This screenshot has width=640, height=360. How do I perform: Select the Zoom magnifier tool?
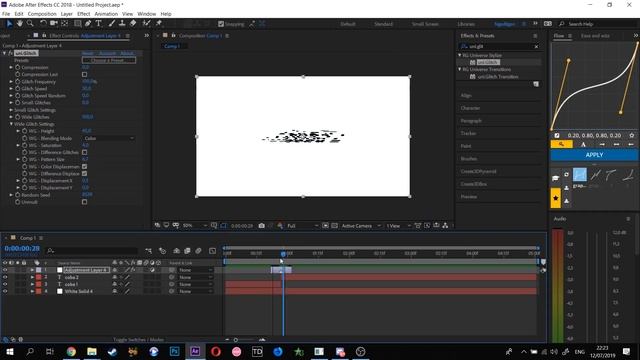tap(30, 24)
